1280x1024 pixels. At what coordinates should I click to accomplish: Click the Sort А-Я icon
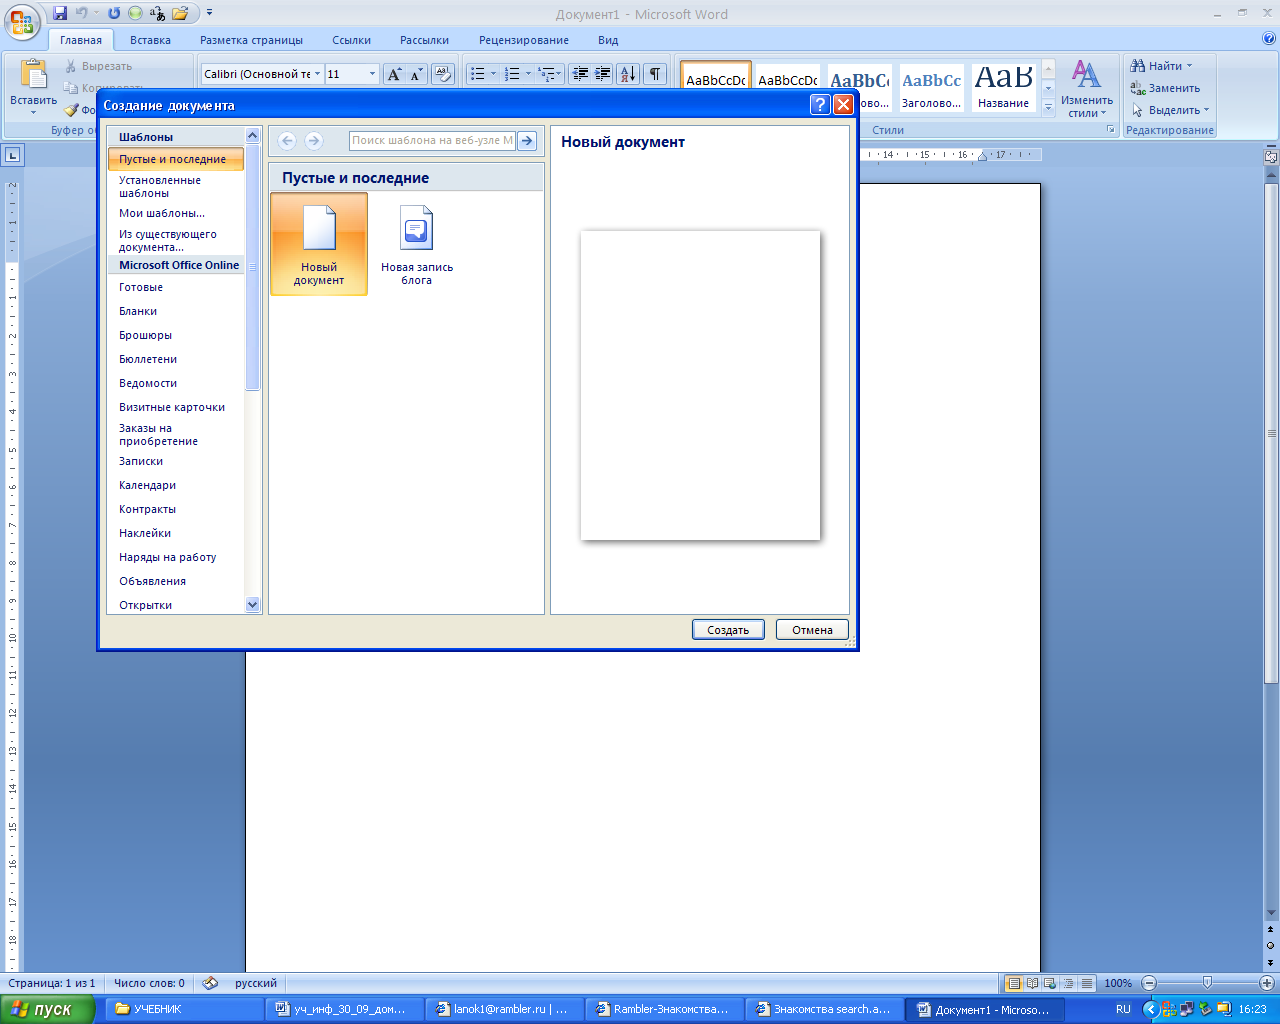pyautogui.click(x=628, y=74)
